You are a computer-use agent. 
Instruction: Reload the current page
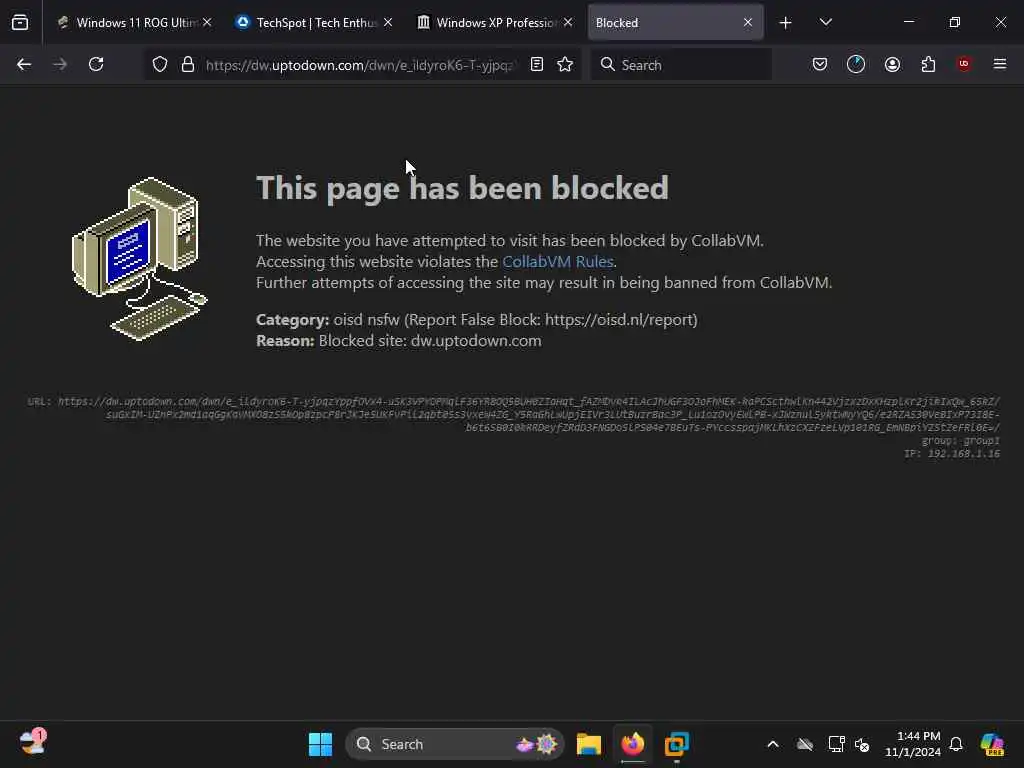tap(96, 64)
